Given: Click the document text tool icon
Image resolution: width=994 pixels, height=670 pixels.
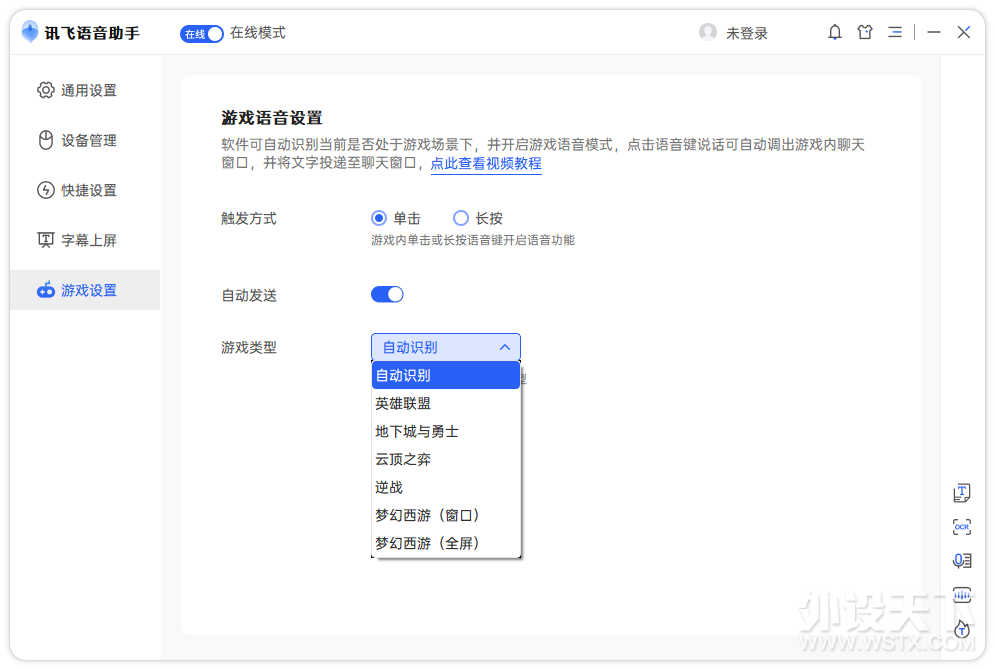Looking at the screenshot, I should tap(962, 493).
